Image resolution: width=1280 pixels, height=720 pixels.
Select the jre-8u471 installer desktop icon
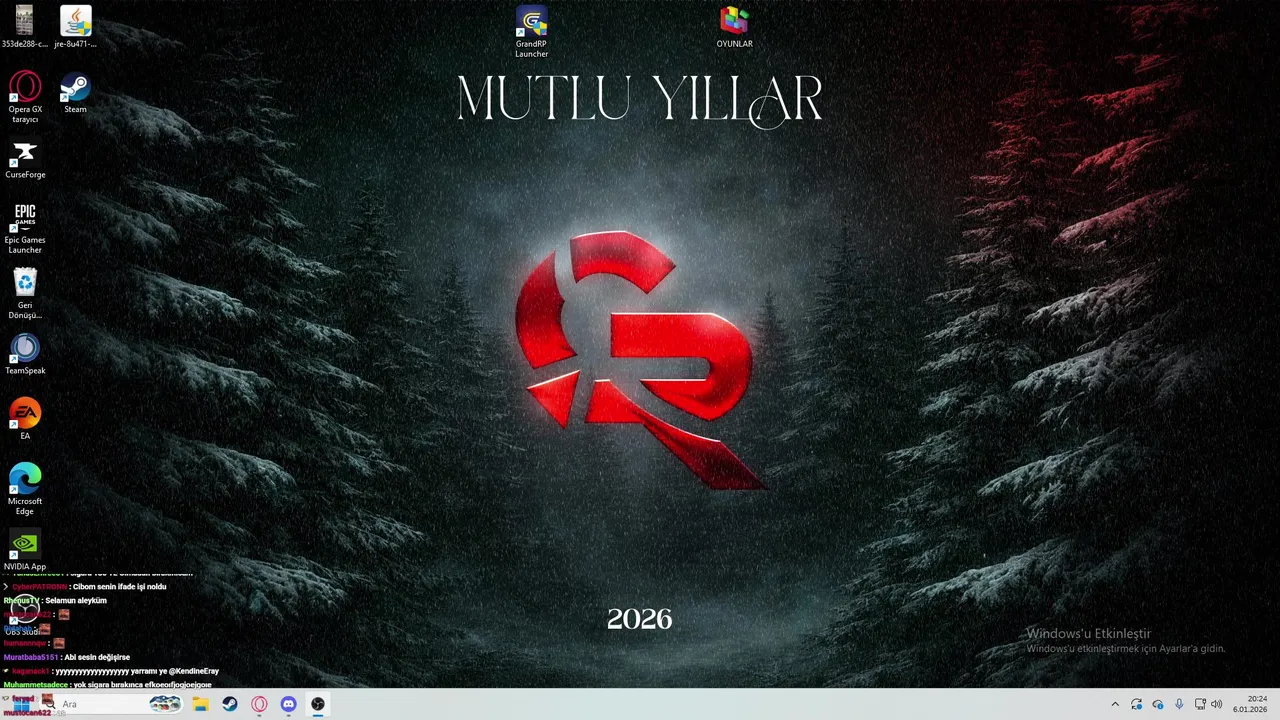pos(75,27)
